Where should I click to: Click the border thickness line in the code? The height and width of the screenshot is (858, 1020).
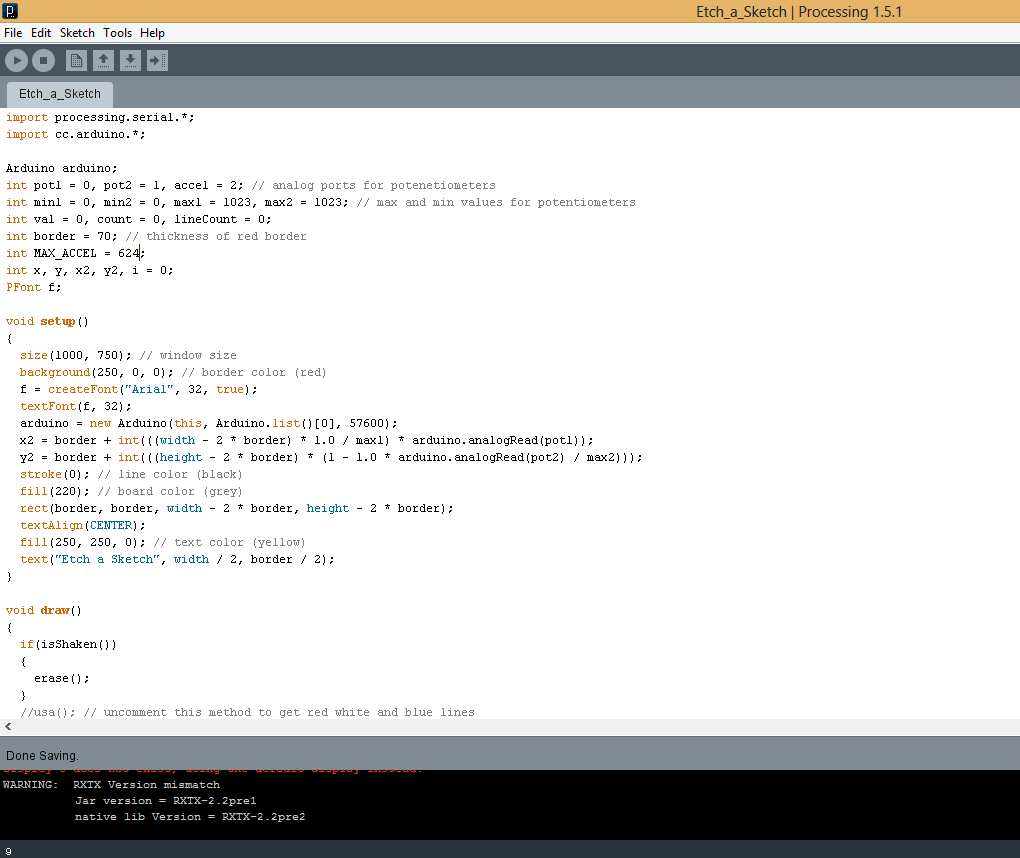pos(156,236)
